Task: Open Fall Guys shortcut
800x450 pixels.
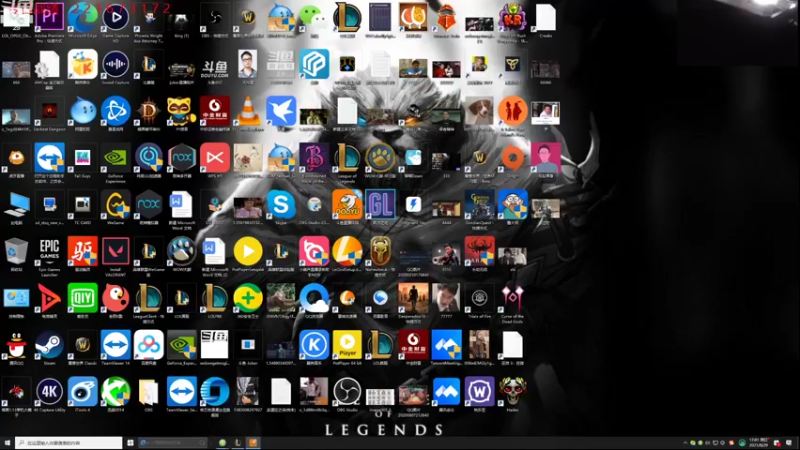Action: pos(83,158)
